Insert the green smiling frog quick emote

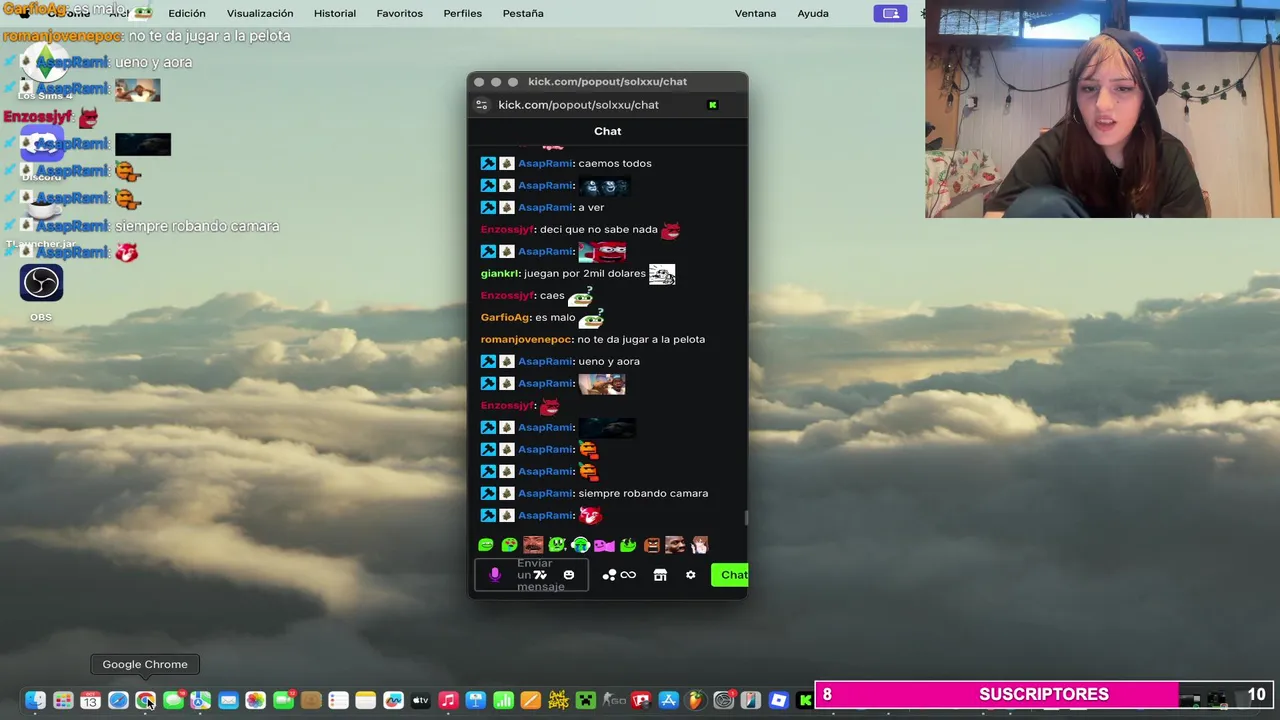coord(486,545)
